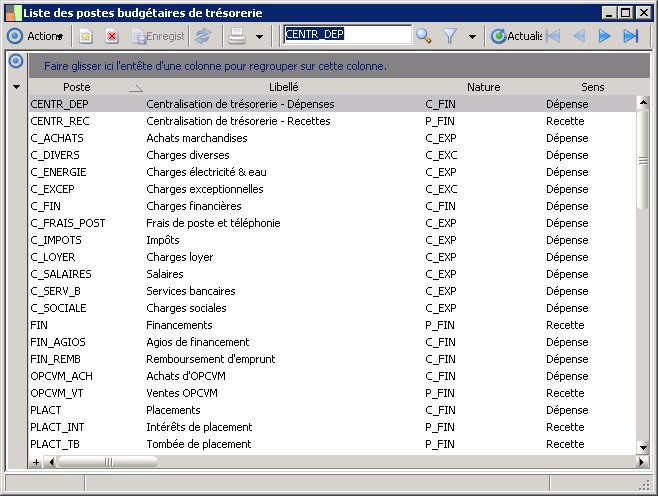Screen dimensions: 658x496
Task: Click the magnifying glass search icon
Action: [x=424, y=36]
